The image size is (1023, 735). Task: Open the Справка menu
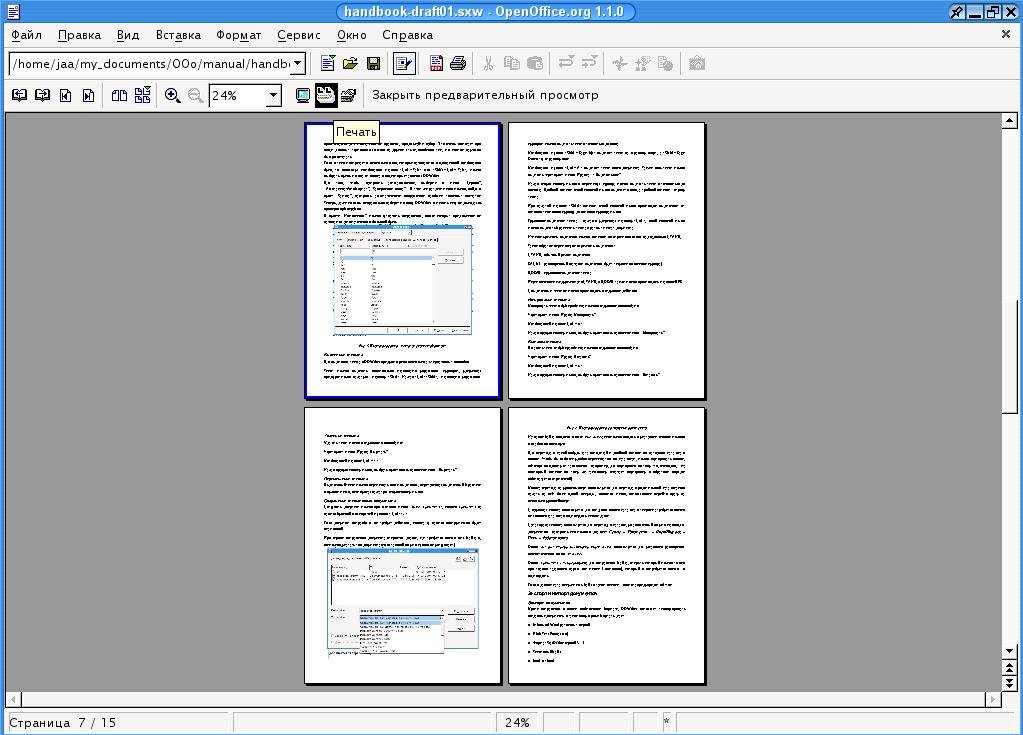[408, 35]
